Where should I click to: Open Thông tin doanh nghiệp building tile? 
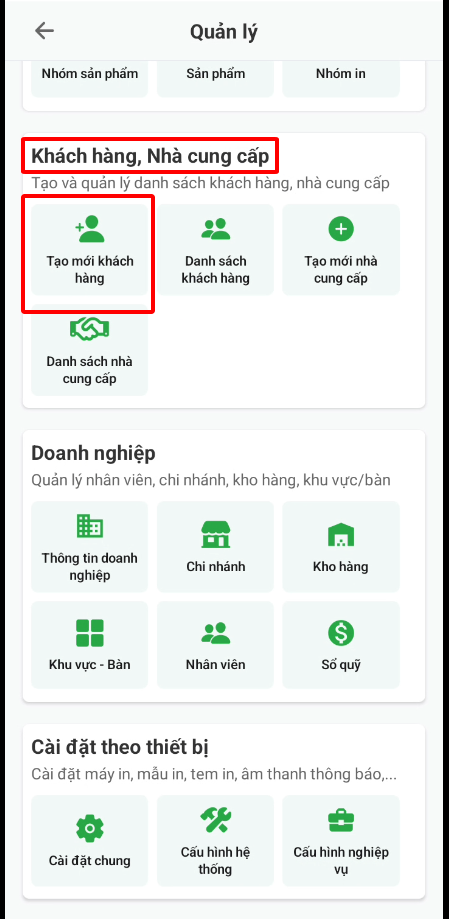click(x=90, y=547)
